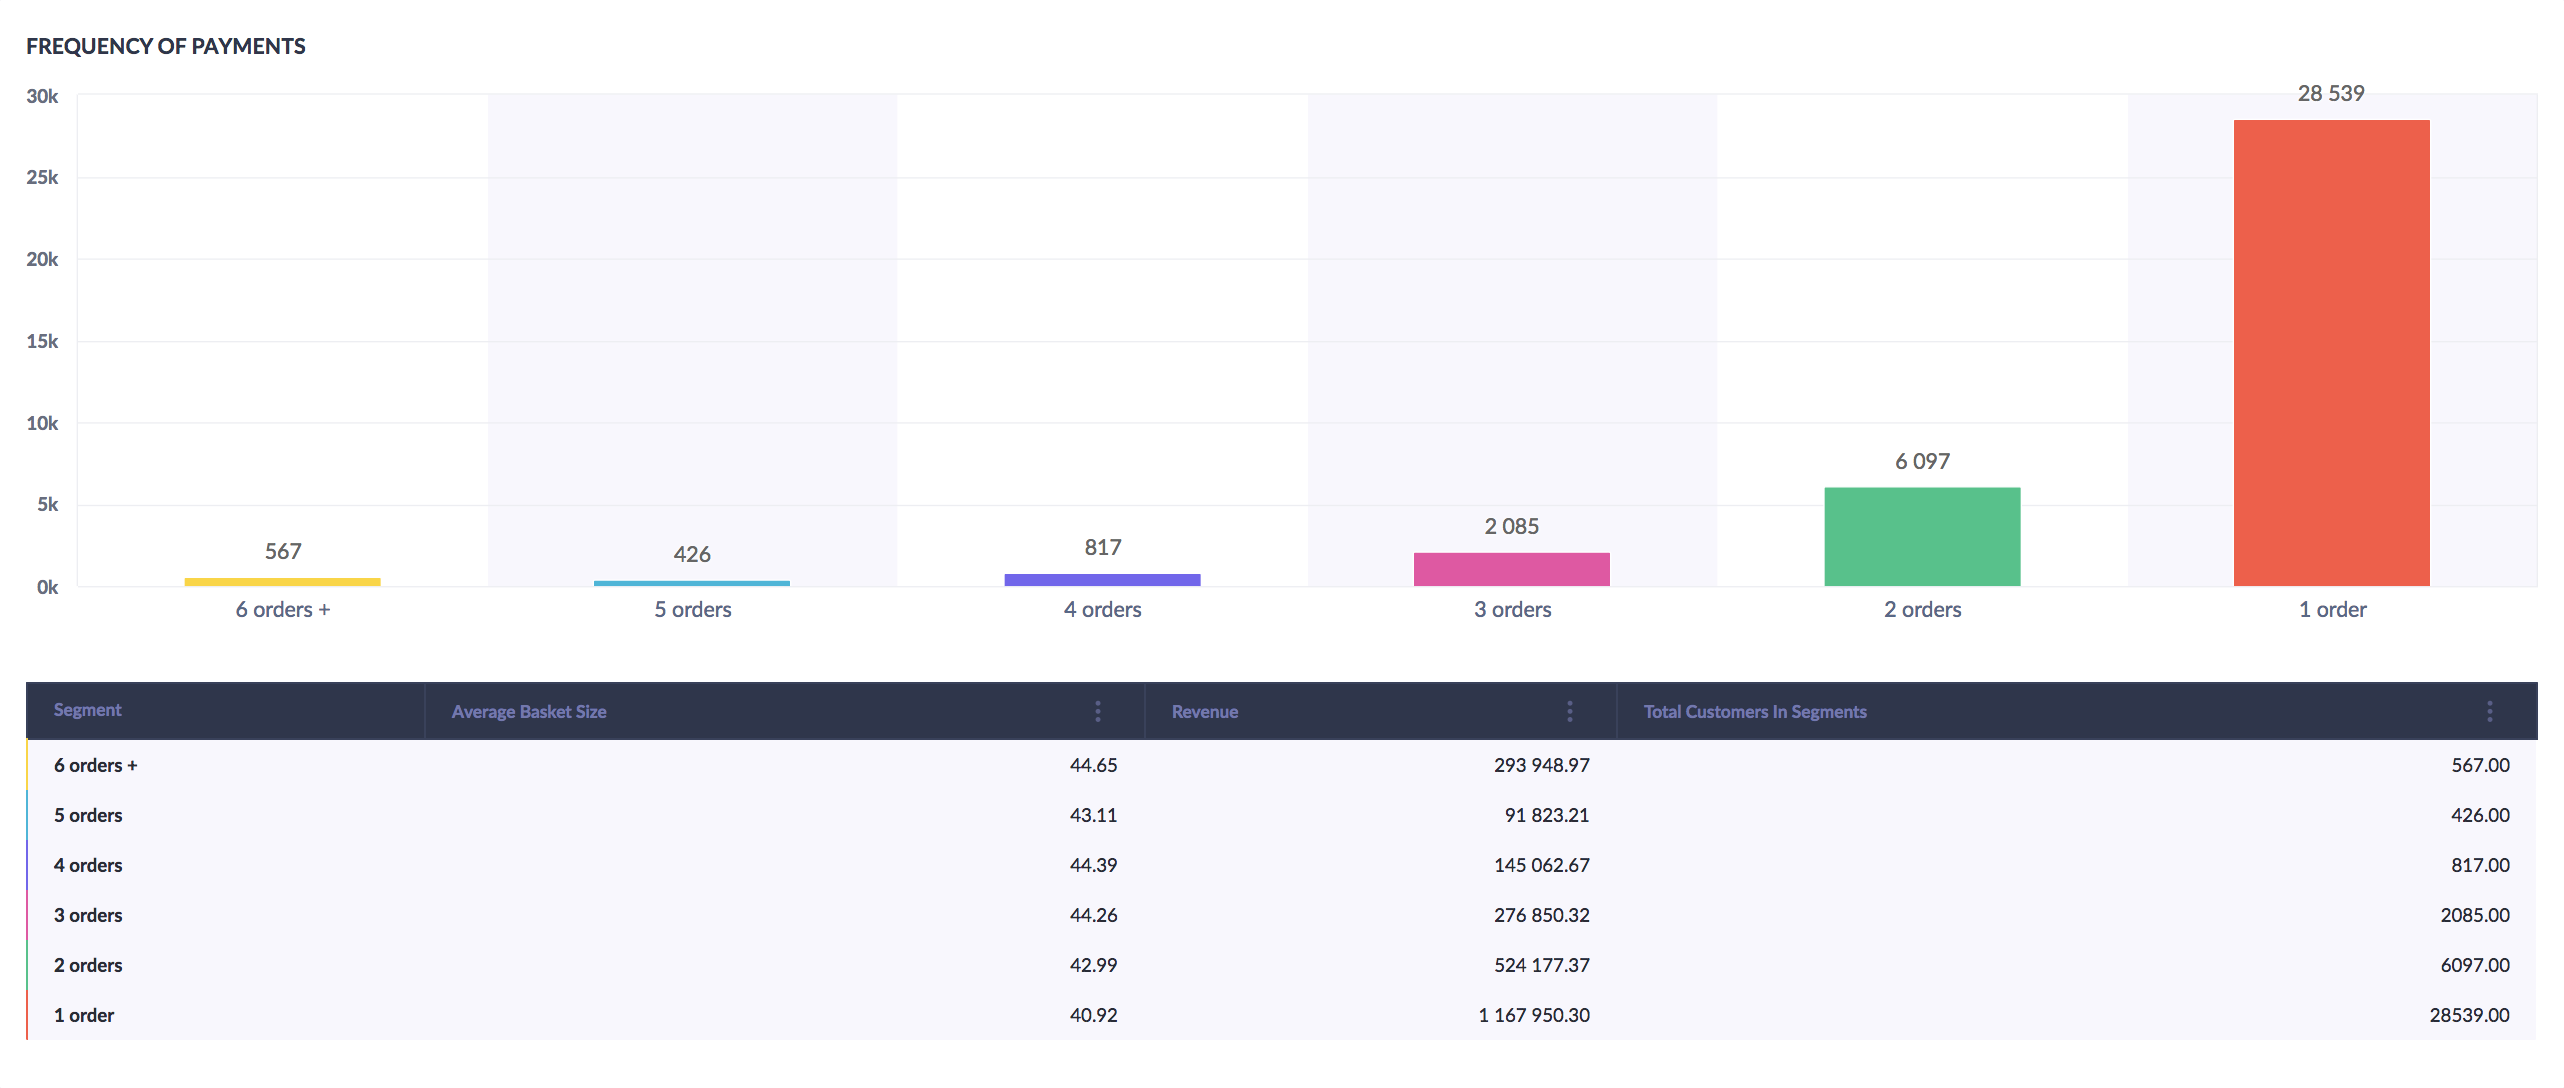
Task: Click the '3 orders' axis label
Action: pyautogui.click(x=1512, y=609)
